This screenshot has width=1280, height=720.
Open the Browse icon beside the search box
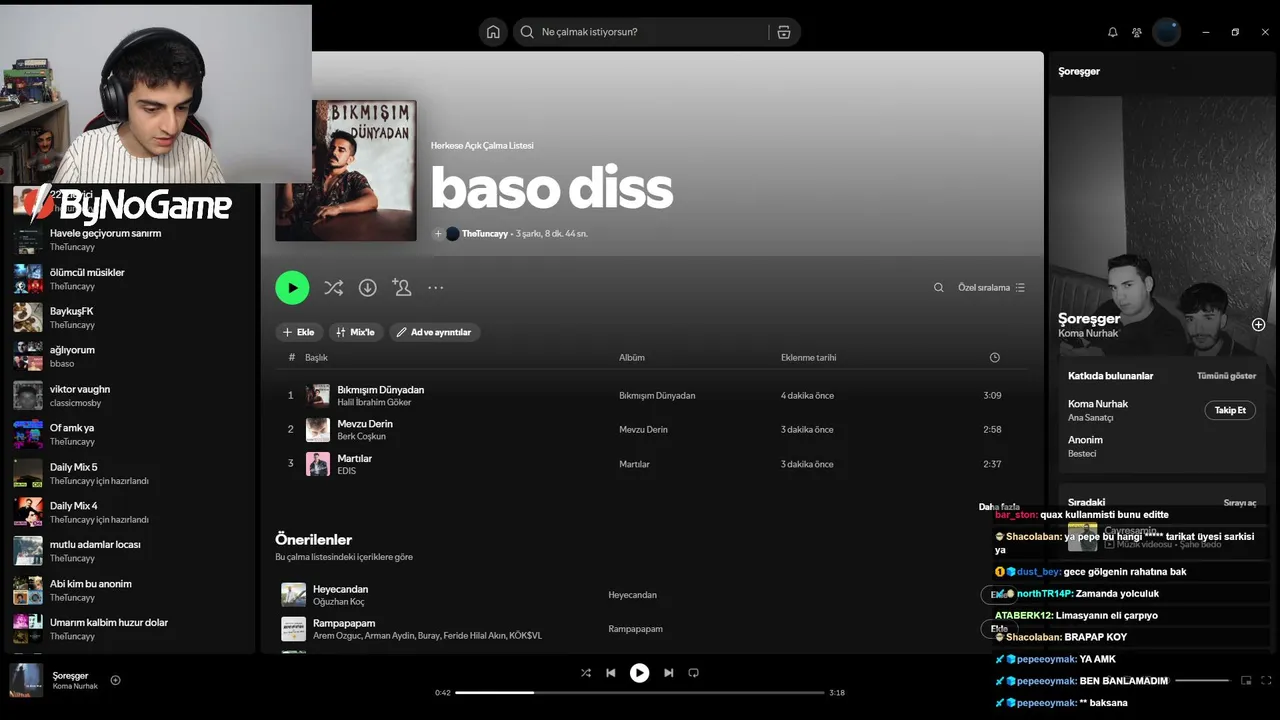pos(784,32)
